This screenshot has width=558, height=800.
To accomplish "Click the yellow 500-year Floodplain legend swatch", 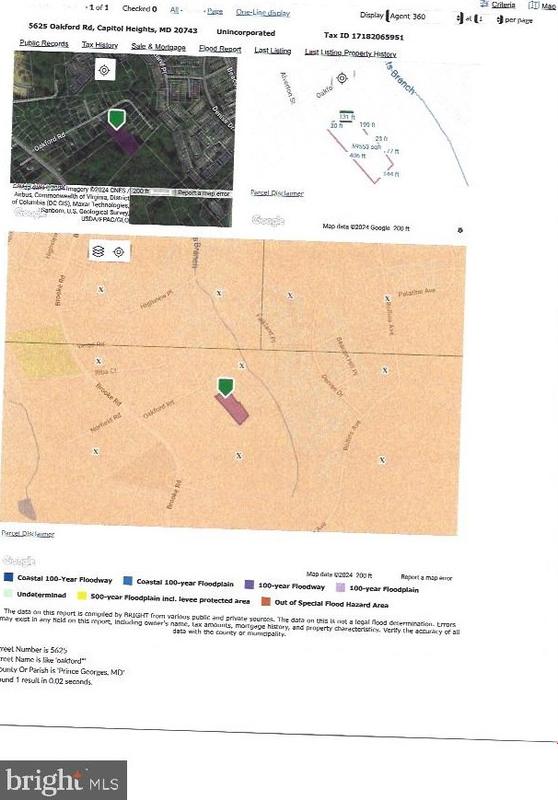I will [x=82, y=595].
